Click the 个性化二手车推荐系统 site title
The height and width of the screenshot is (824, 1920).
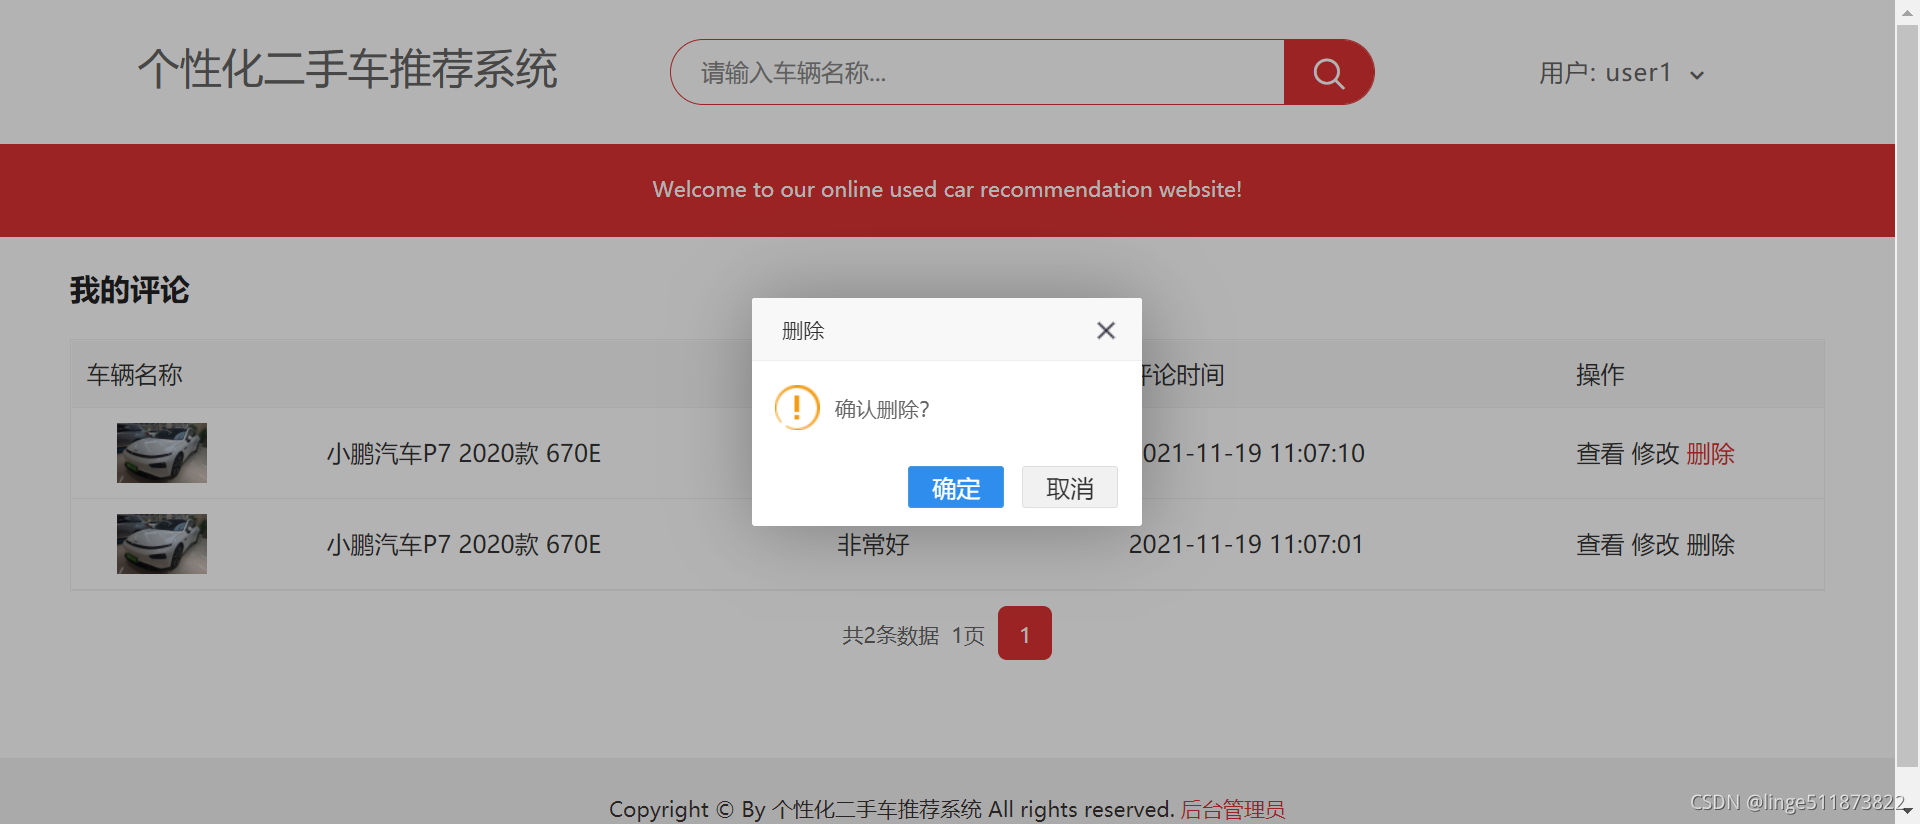(348, 69)
